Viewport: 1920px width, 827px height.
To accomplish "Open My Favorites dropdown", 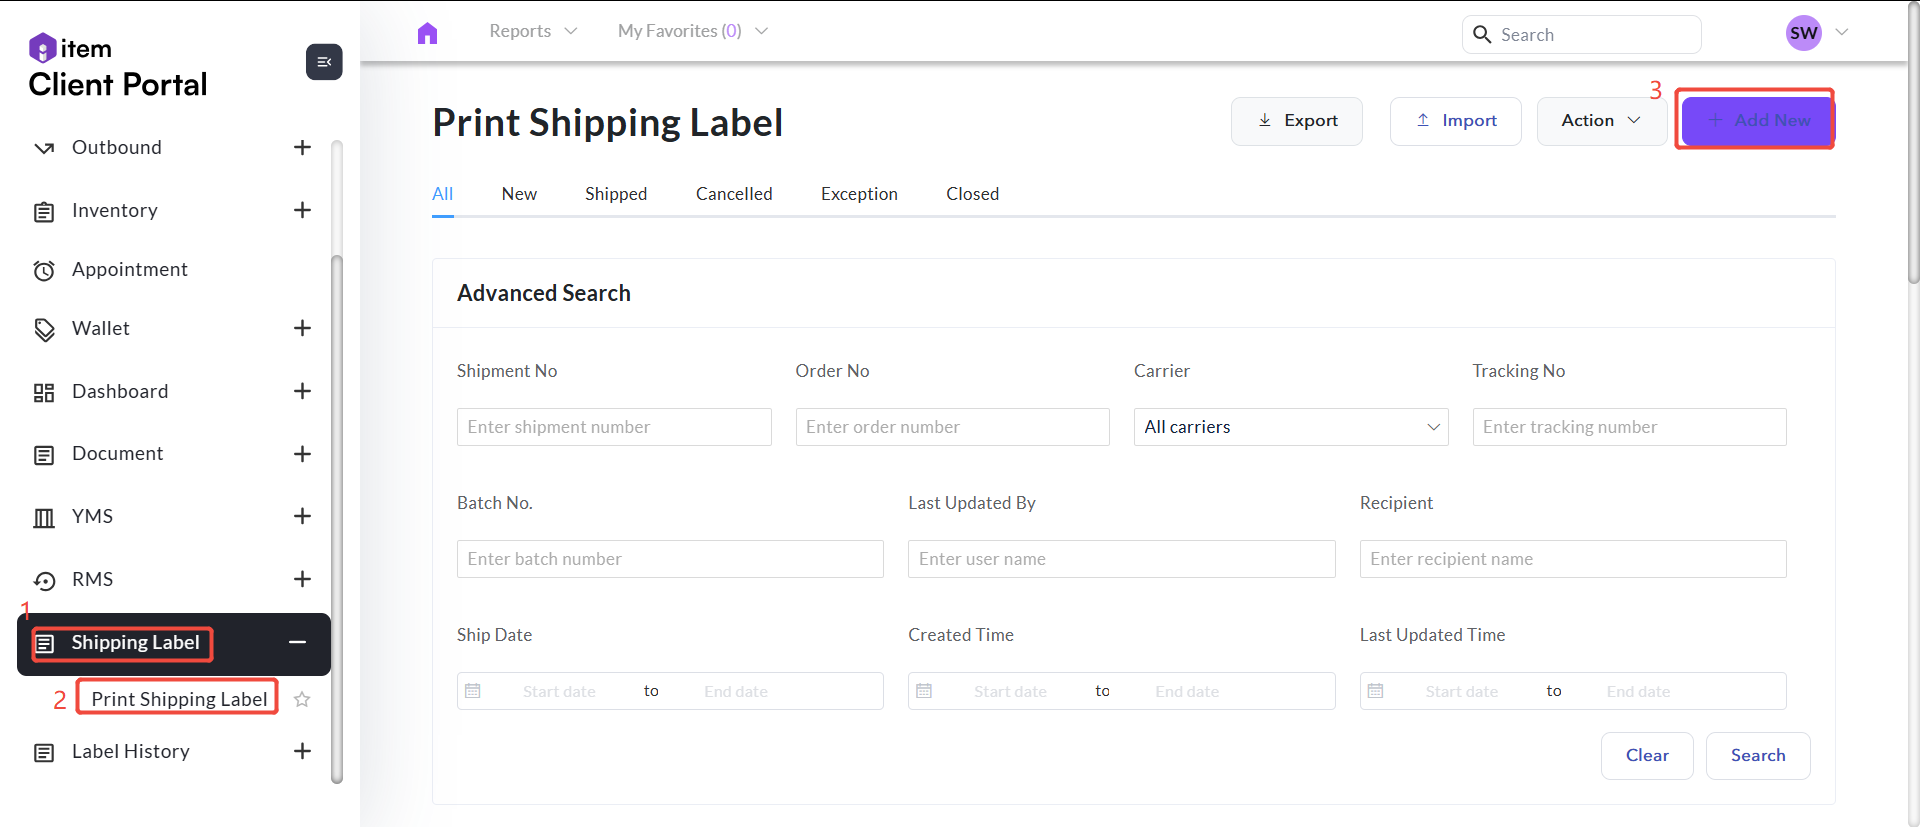I will (x=692, y=31).
